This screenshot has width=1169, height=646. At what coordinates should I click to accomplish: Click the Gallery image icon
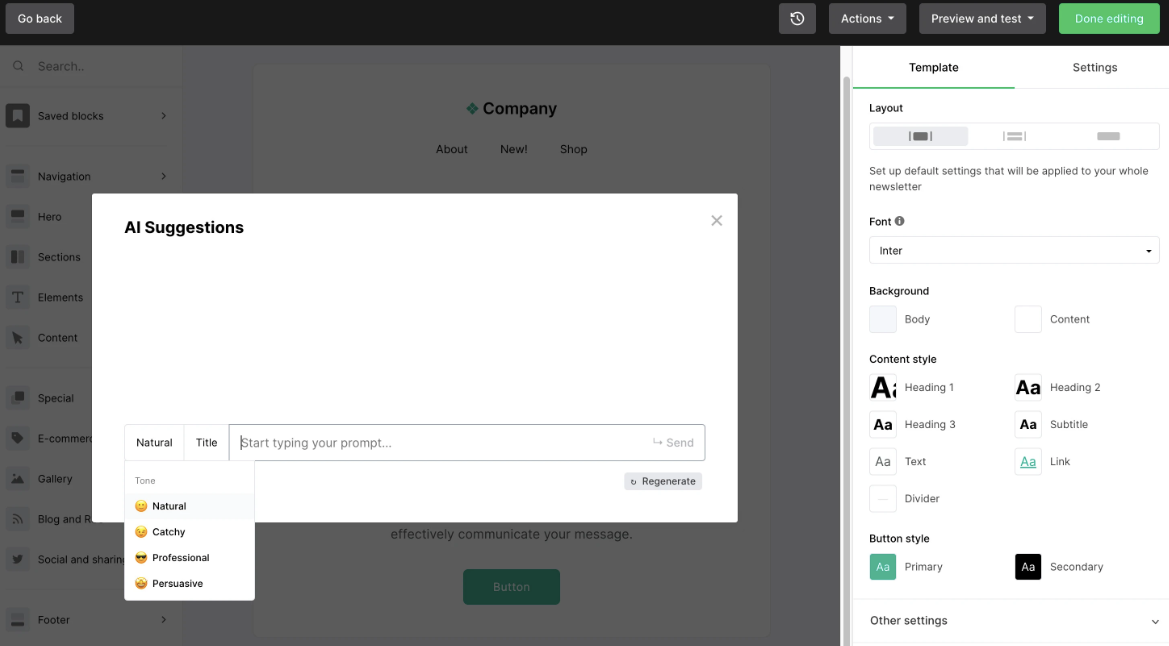[x=18, y=478]
